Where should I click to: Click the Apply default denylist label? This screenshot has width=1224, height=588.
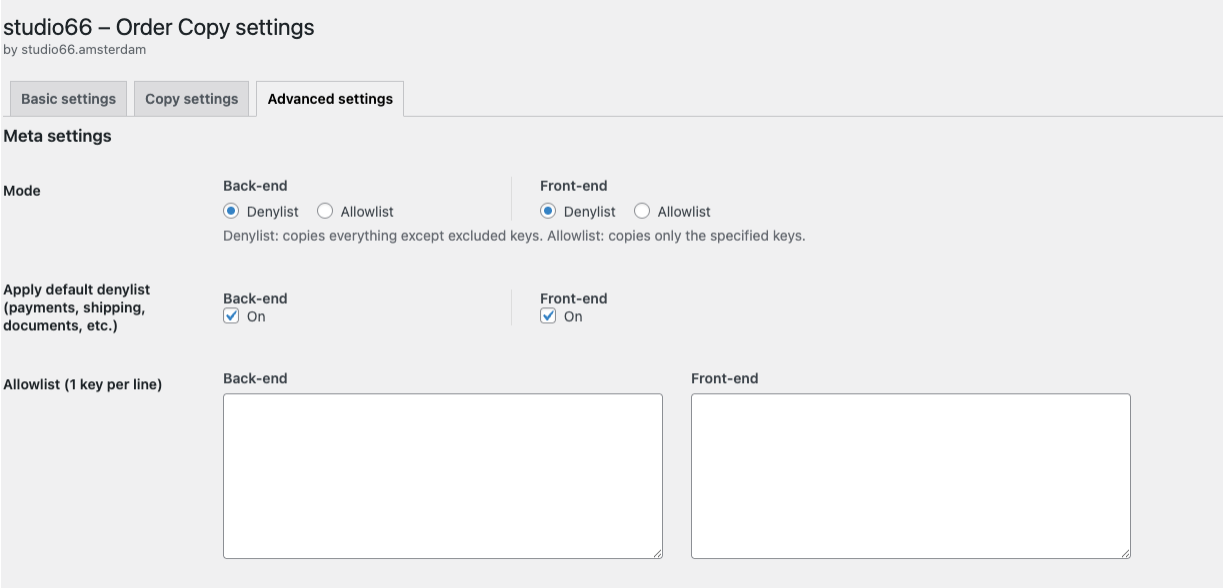click(x=76, y=307)
